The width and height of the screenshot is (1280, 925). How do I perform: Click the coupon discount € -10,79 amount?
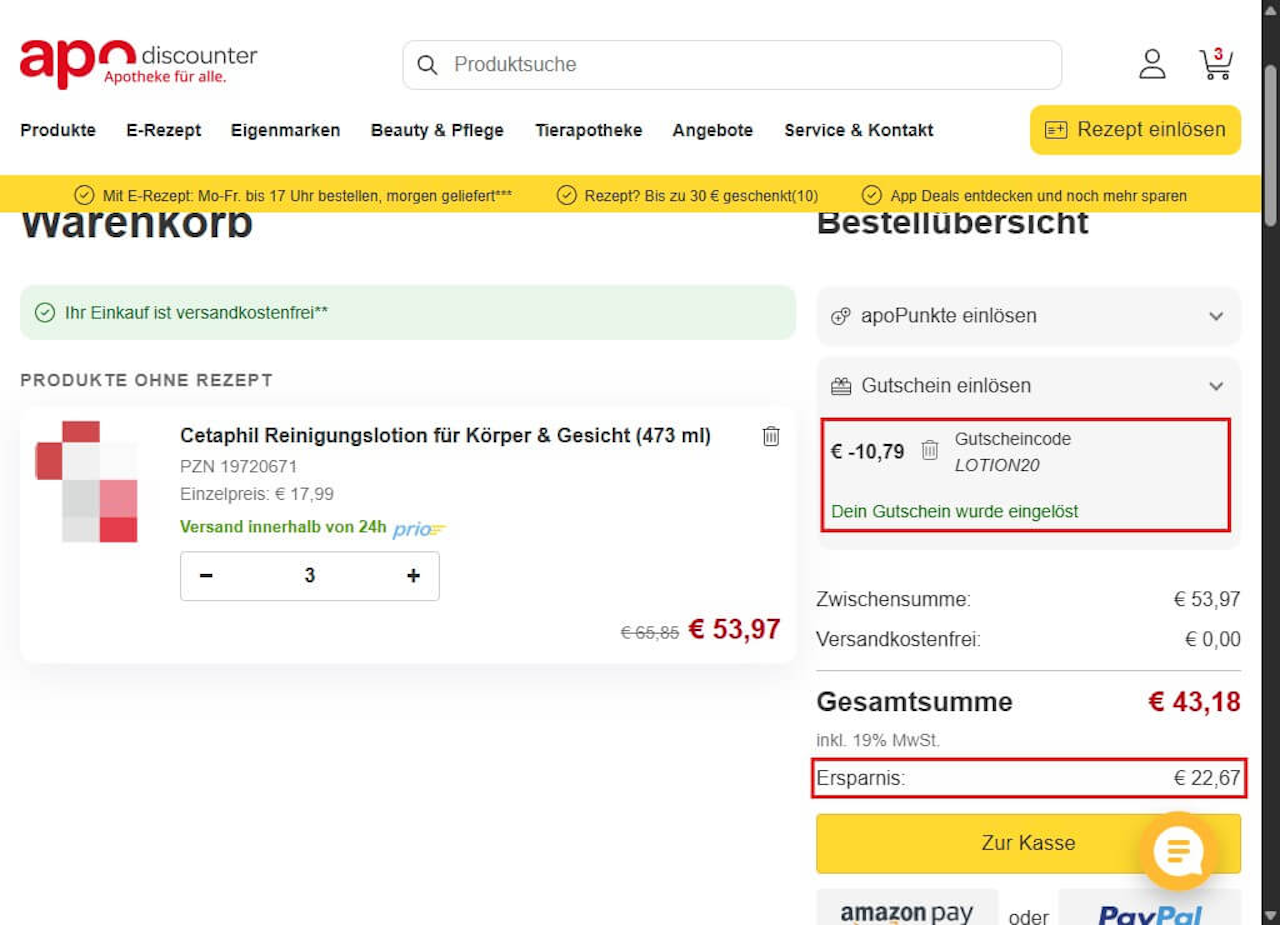(867, 451)
